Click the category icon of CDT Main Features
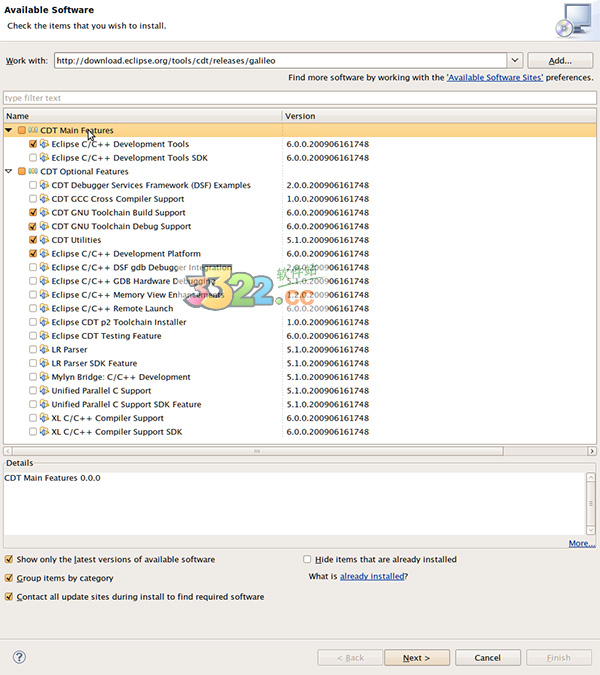The width and height of the screenshot is (600, 675). tap(33, 130)
